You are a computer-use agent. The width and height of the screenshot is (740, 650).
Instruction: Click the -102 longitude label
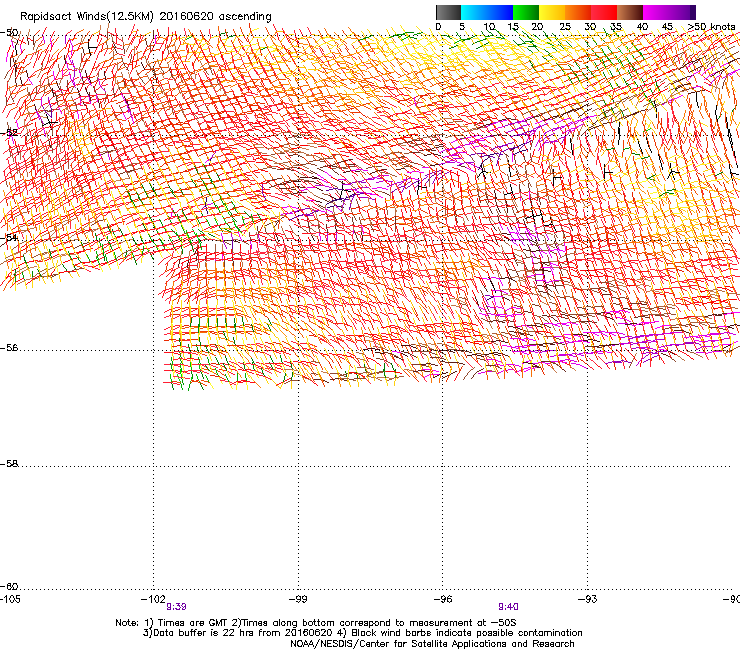point(153,599)
